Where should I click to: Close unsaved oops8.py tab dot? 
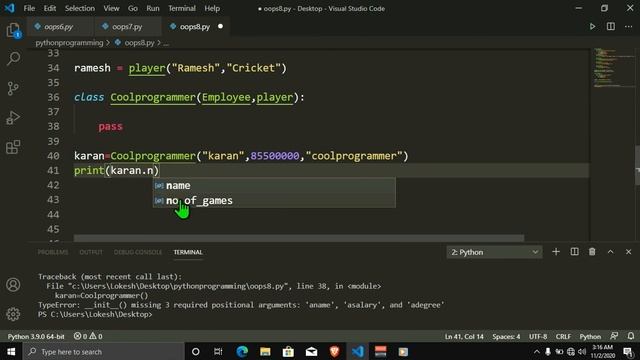point(220,27)
